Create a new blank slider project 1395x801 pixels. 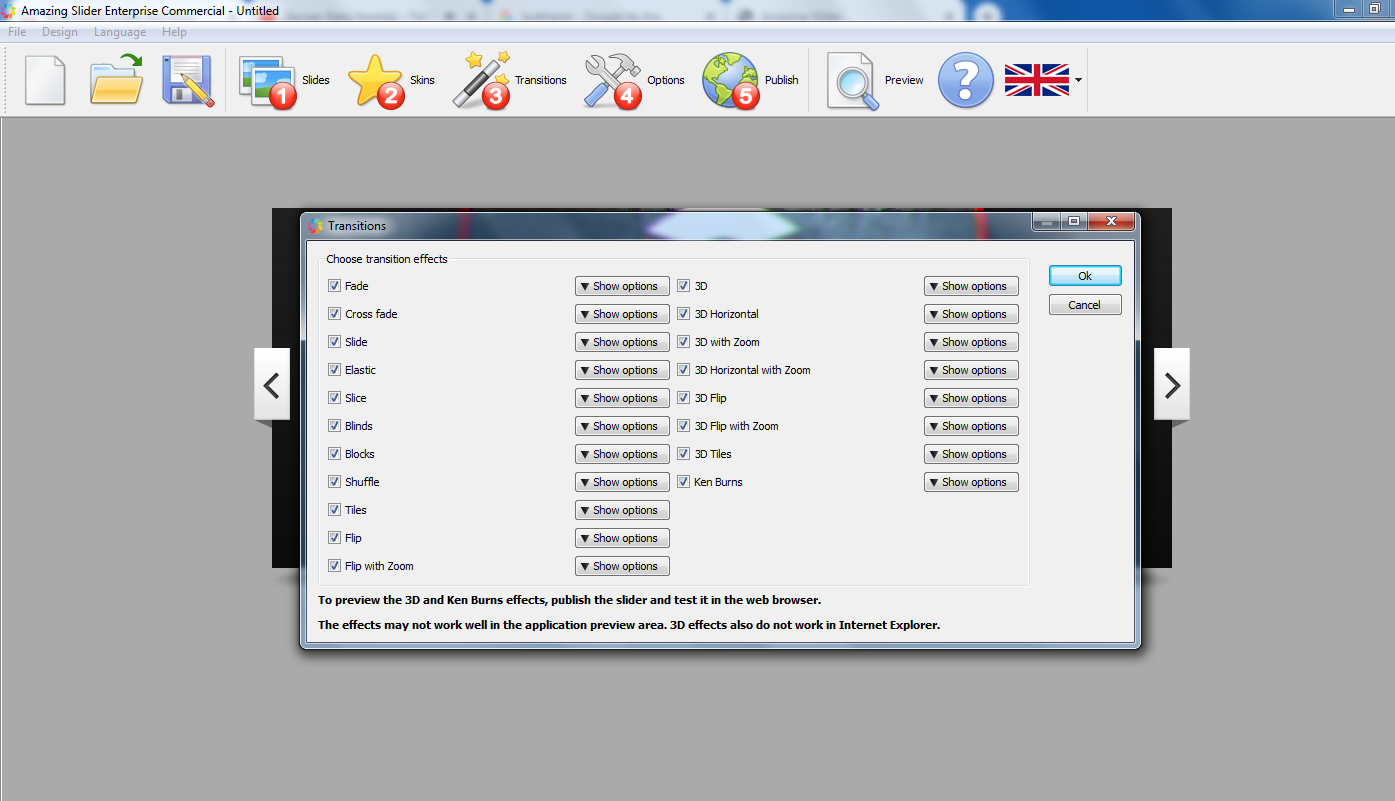(45, 80)
